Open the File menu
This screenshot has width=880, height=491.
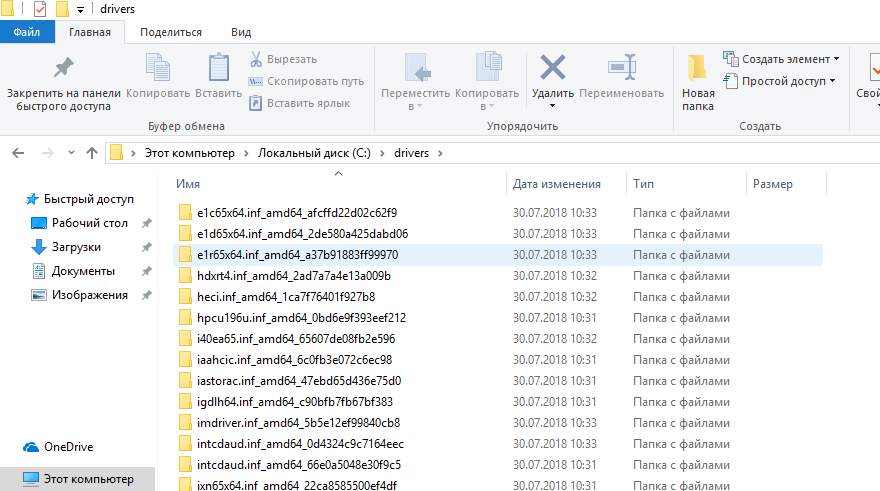click(27, 32)
